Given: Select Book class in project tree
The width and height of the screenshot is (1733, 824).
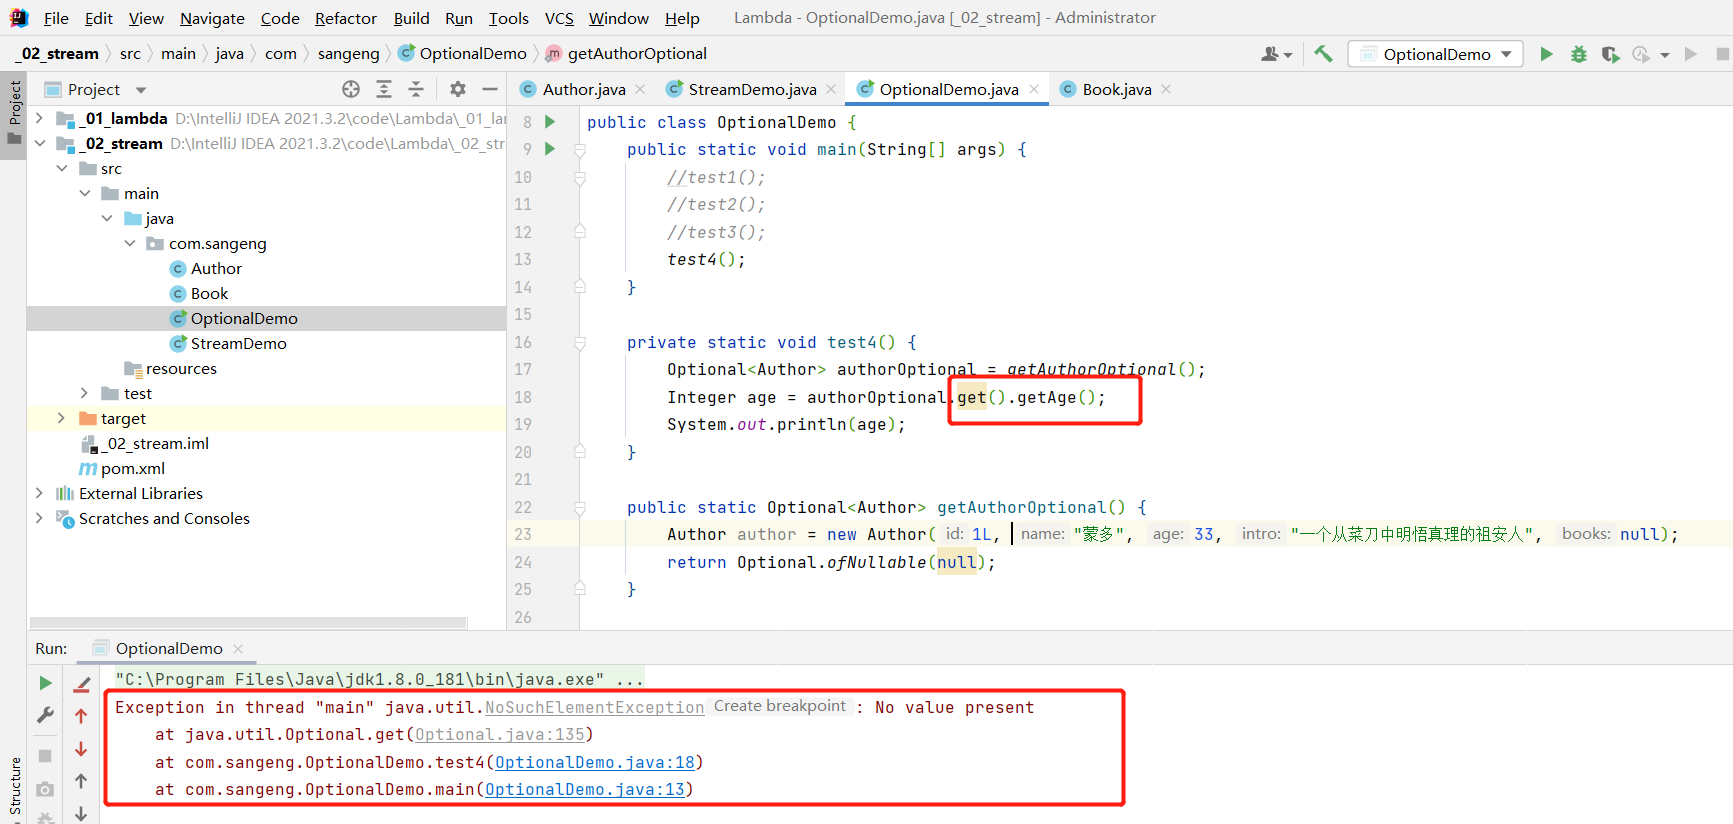Looking at the screenshot, I should click(x=209, y=293).
